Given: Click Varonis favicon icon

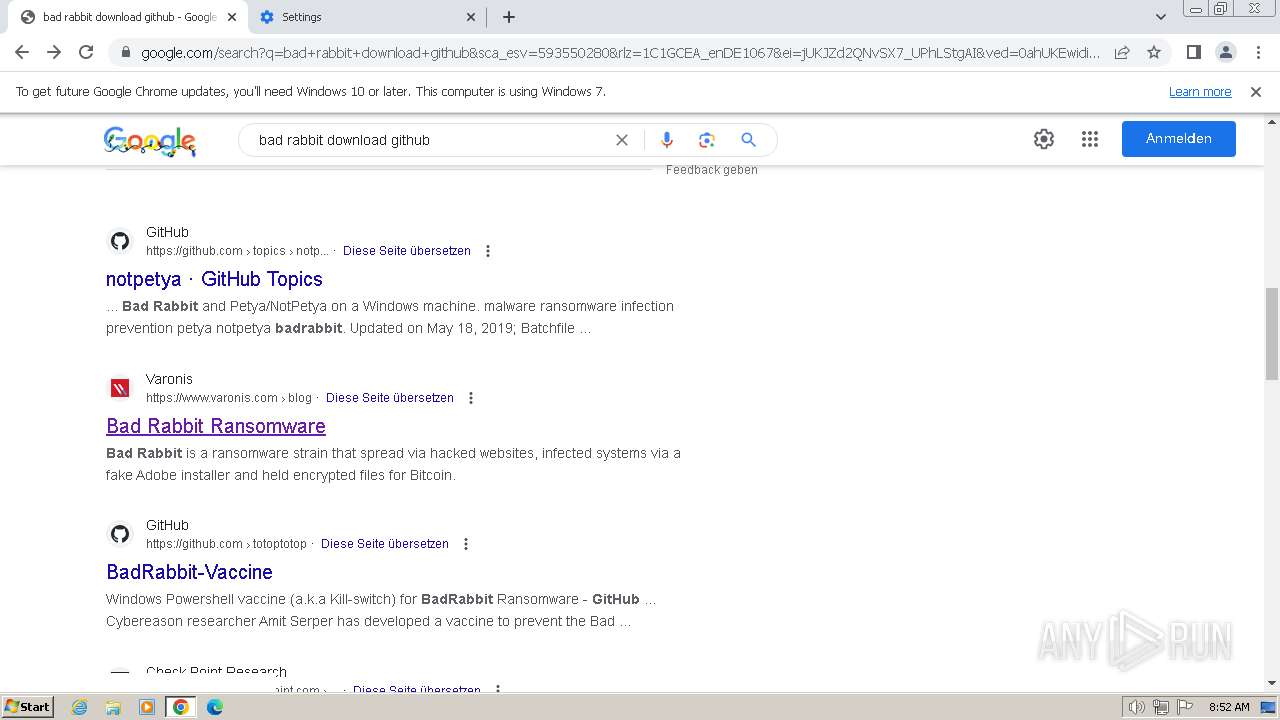Looking at the screenshot, I should [120, 388].
